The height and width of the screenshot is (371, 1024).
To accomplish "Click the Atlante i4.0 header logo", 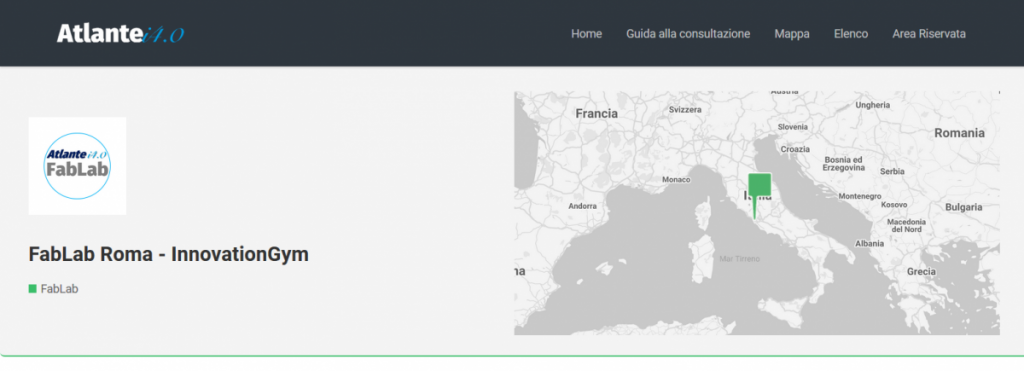I will pyautogui.click(x=120, y=33).
